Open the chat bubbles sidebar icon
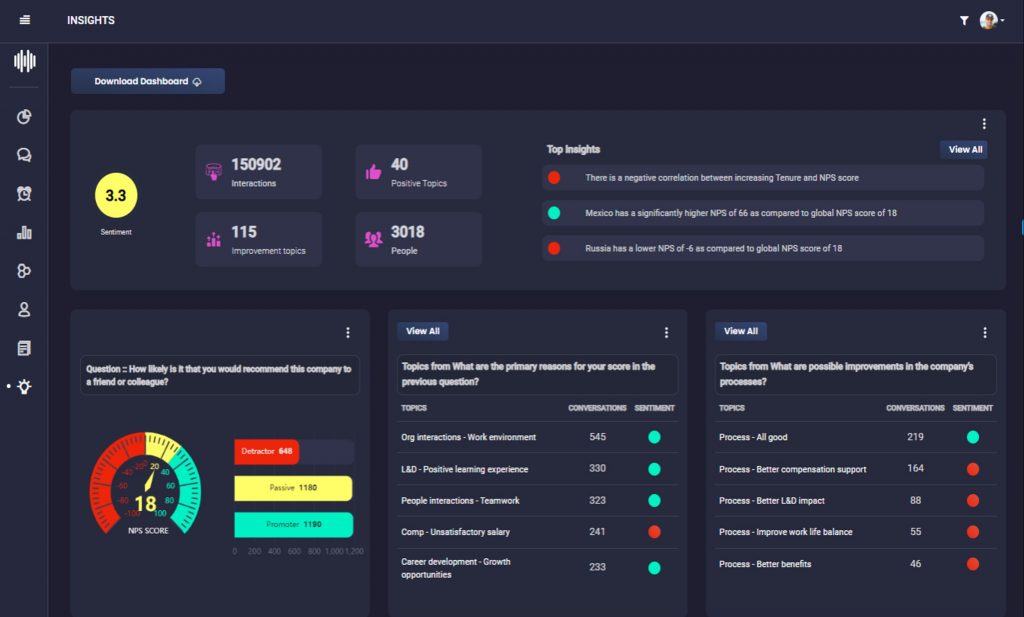The height and width of the screenshot is (617, 1024). [x=24, y=155]
